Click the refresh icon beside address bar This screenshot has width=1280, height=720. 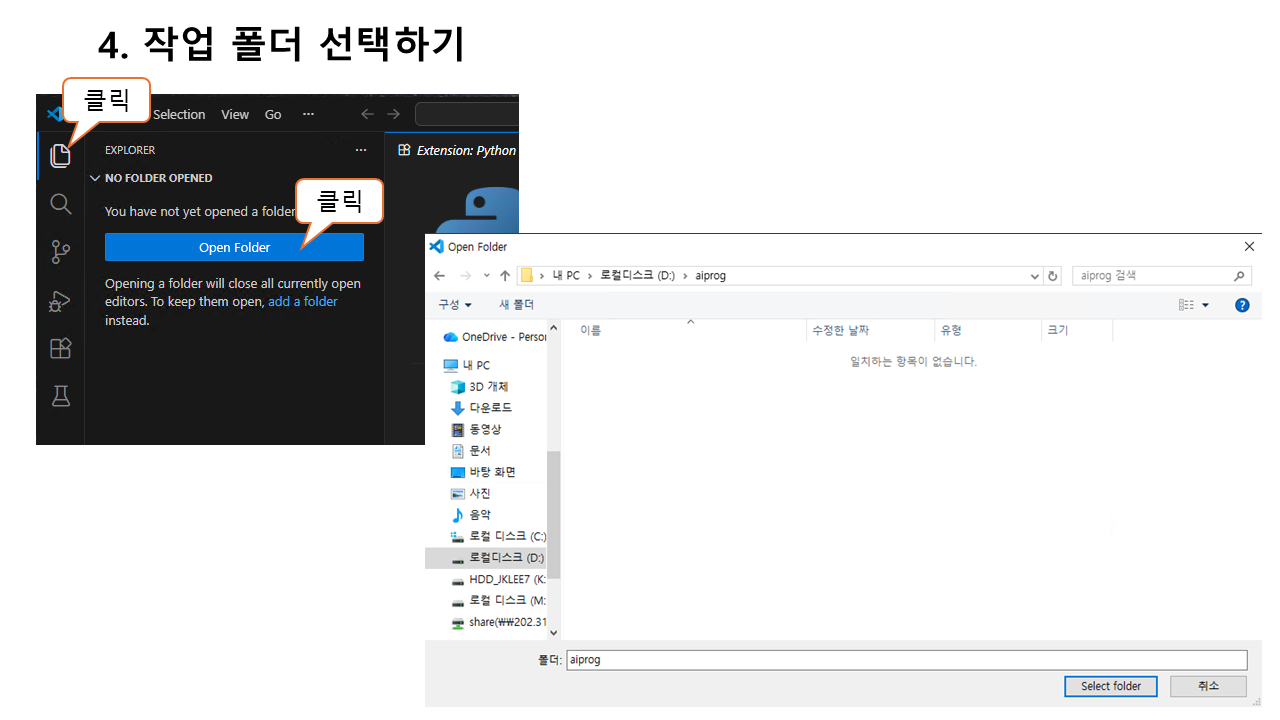click(x=1052, y=276)
